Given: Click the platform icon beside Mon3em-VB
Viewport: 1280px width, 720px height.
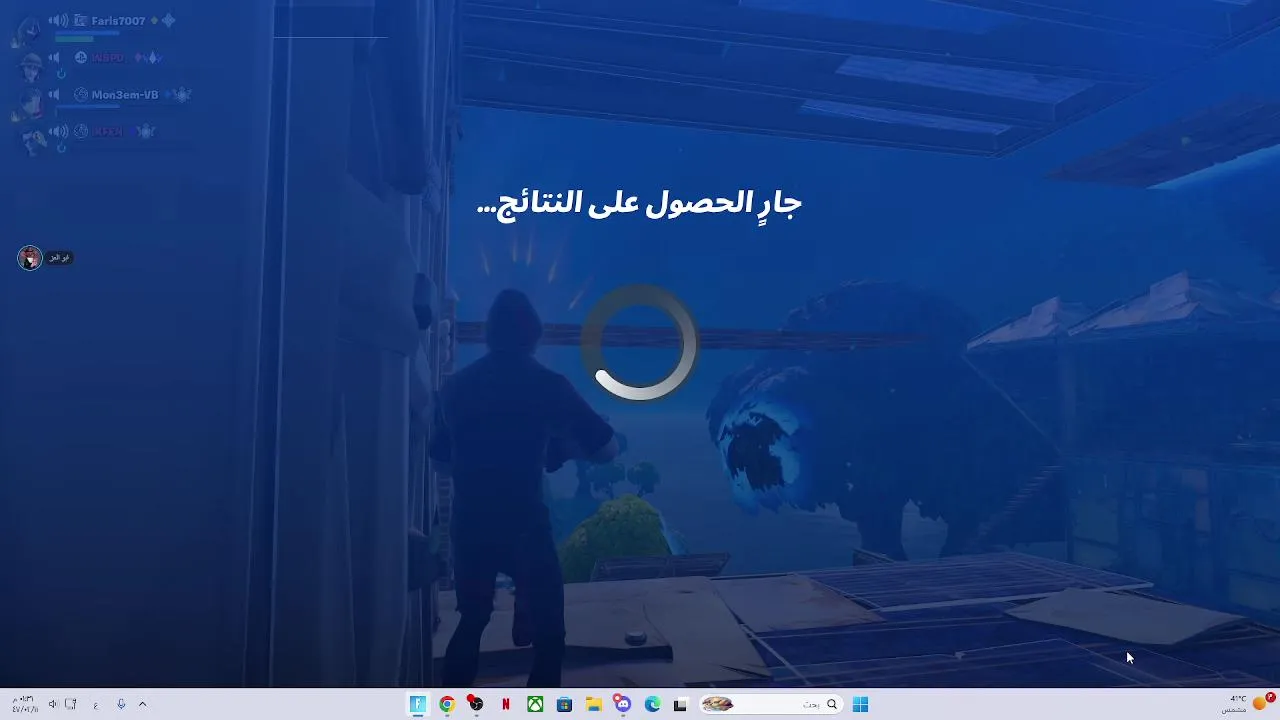Looking at the screenshot, I should [x=81, y=95].
